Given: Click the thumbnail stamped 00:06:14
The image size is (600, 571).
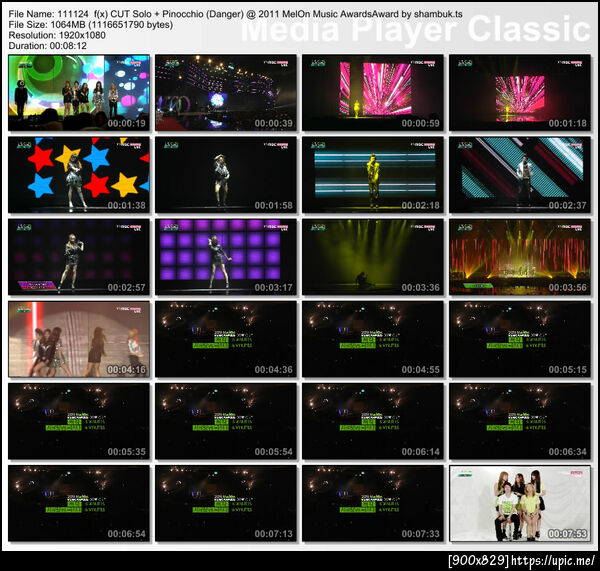Looking at the screenshot, I should tap(373, 421).
